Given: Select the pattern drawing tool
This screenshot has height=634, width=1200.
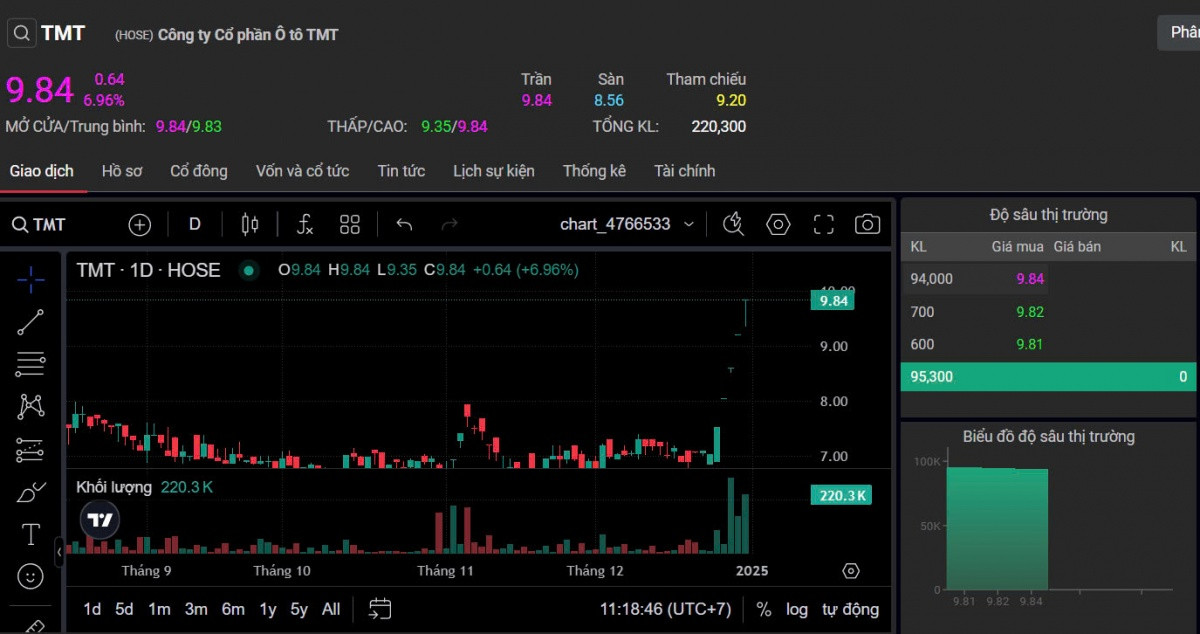Looking at the screenshot, I should pyautogui.click(x=31, y=406).
